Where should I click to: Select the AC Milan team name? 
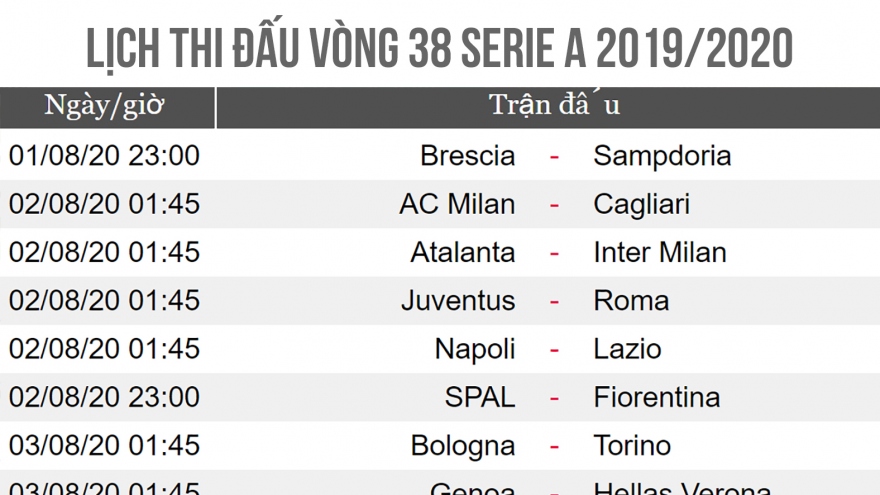[x=457, y=204]
